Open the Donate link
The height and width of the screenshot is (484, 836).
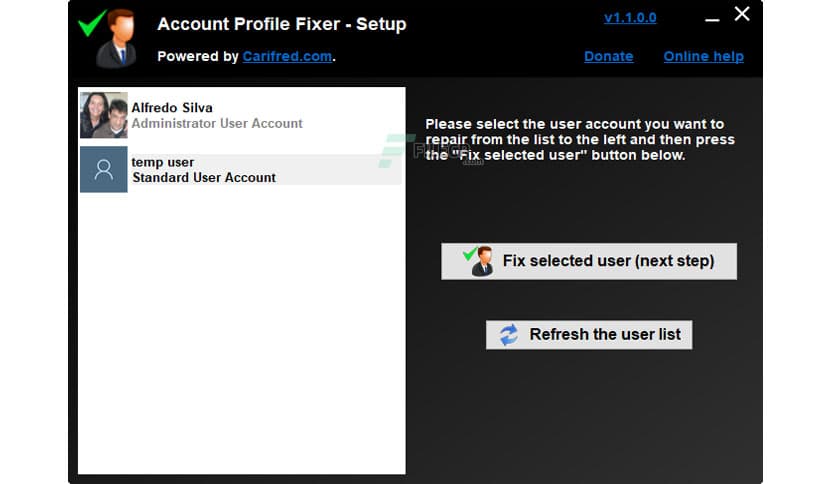coord(609,57)
